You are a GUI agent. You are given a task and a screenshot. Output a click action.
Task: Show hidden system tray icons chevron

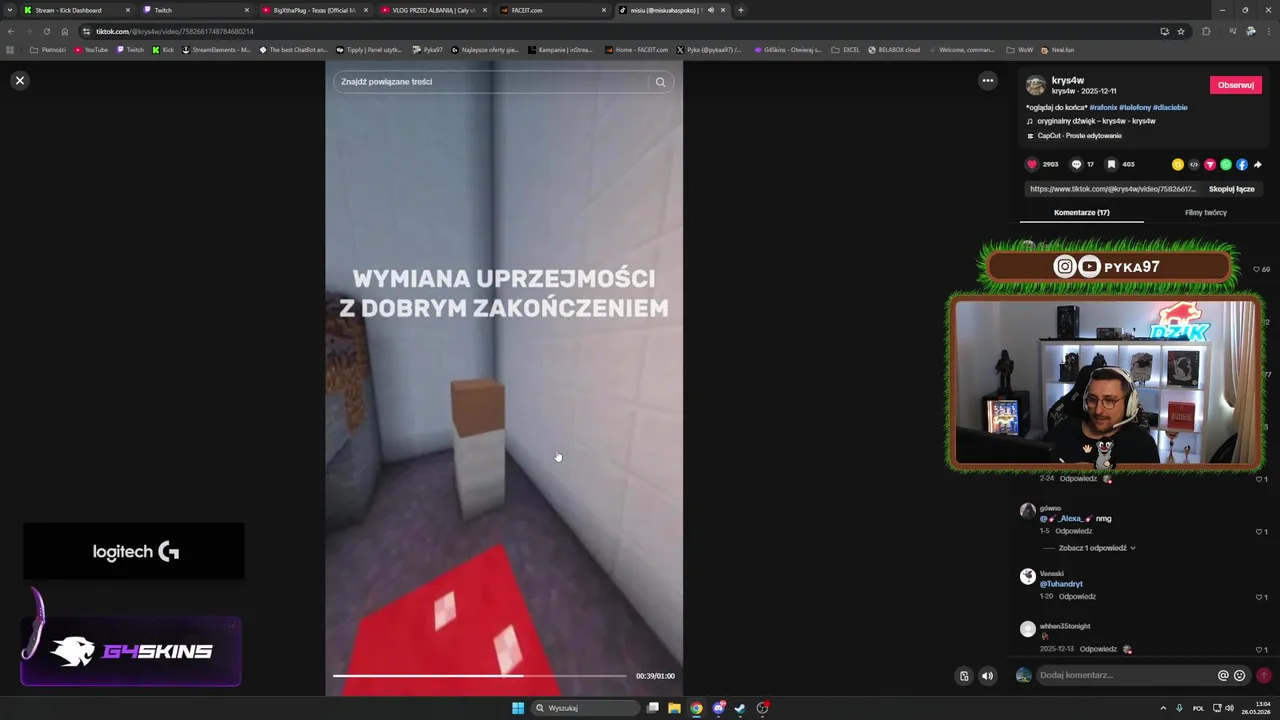(1163, 708)
